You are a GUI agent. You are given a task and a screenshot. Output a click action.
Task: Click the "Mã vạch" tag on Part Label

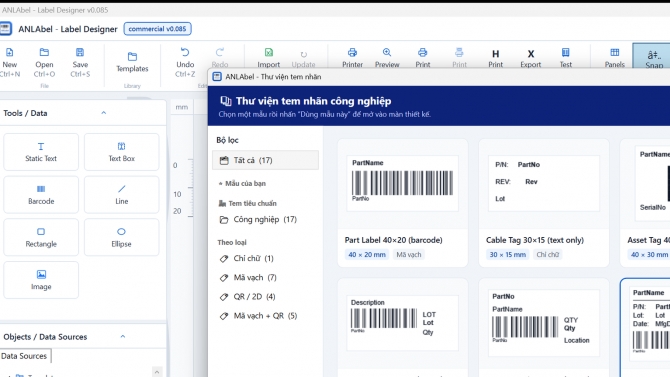point(408,255)
